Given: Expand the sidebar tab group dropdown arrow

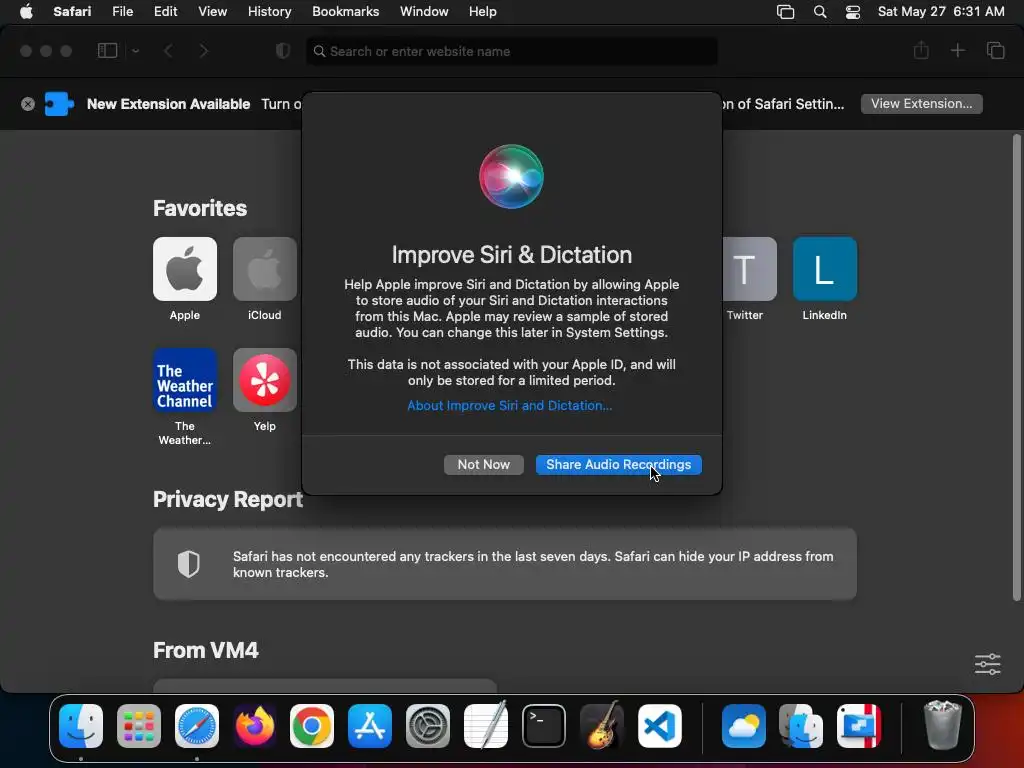Looking at the screenshot, I should tap(135, 51).
